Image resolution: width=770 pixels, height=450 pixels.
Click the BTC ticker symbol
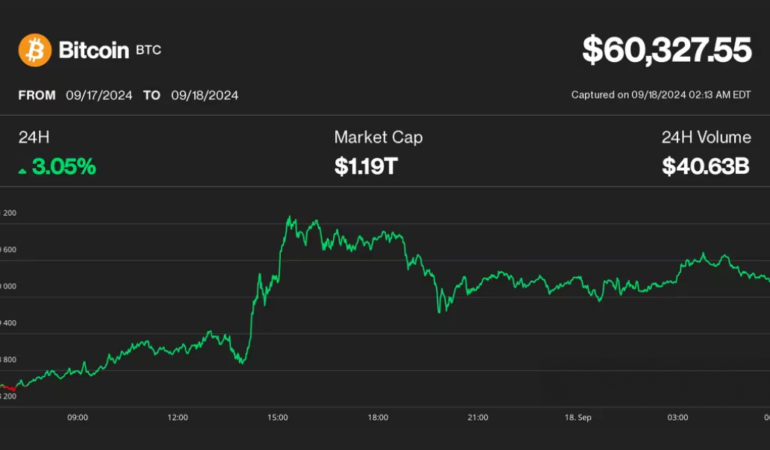click(147, 50)
